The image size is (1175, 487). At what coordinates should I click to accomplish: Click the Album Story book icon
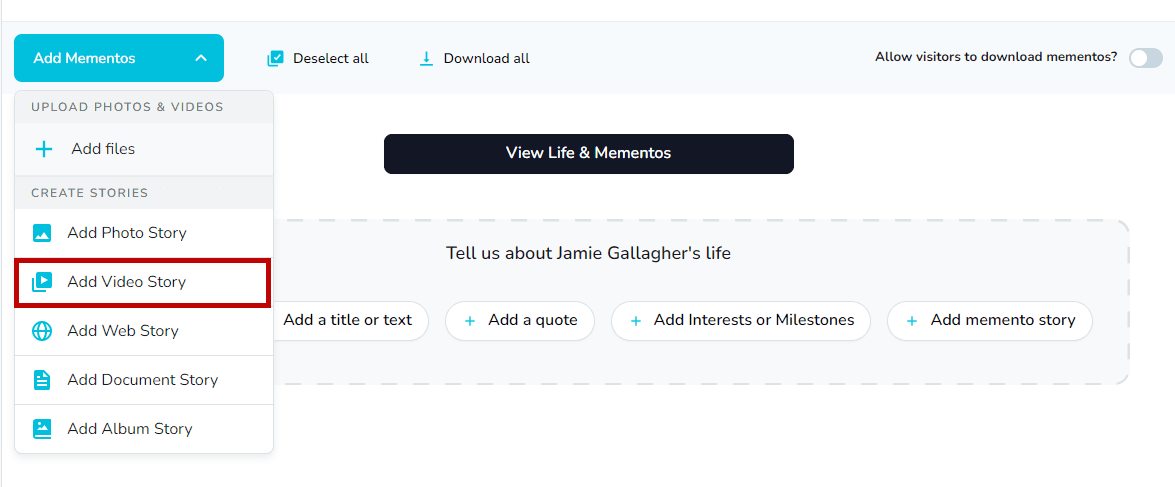coord(42,429)
